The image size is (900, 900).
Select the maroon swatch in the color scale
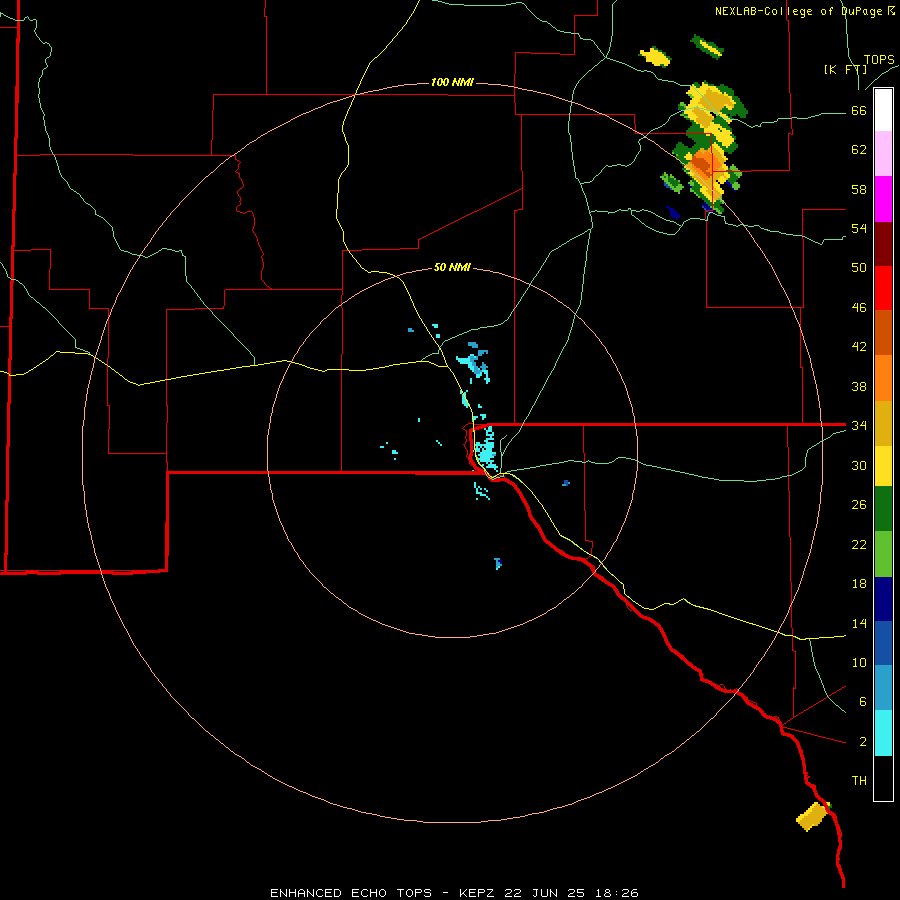(883, 244)
